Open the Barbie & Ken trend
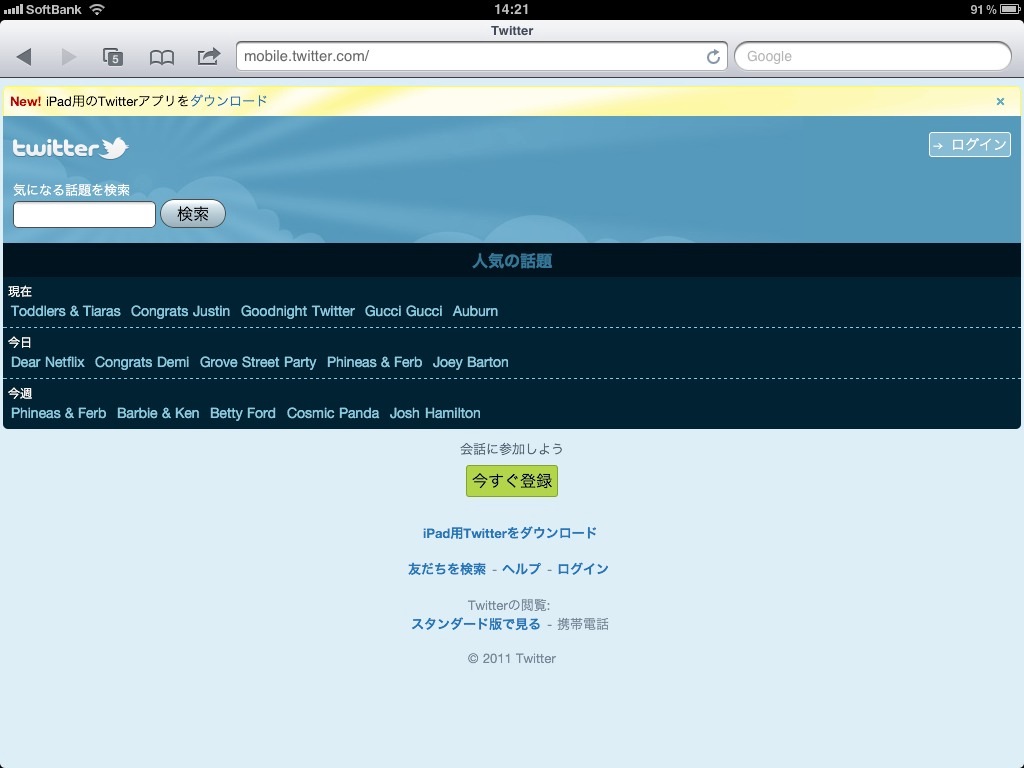The height and width of the screenshot is (768, 1024). pos(158,413)
